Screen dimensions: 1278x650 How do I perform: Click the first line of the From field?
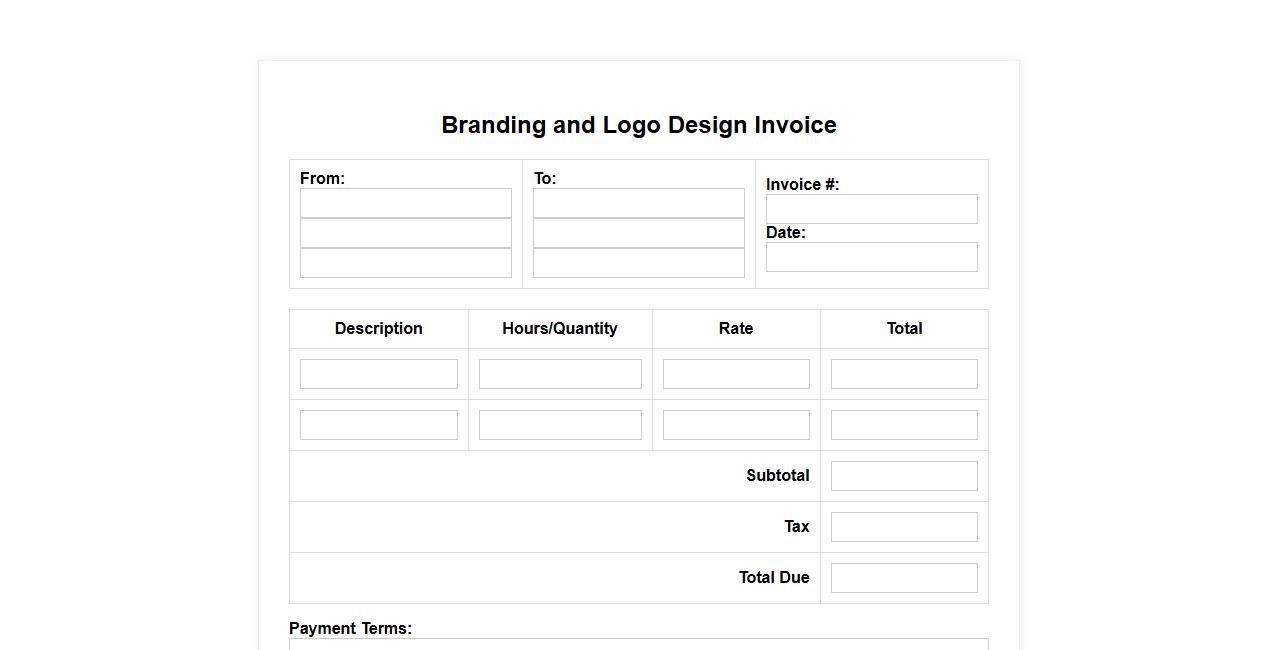tap(405, 203)
